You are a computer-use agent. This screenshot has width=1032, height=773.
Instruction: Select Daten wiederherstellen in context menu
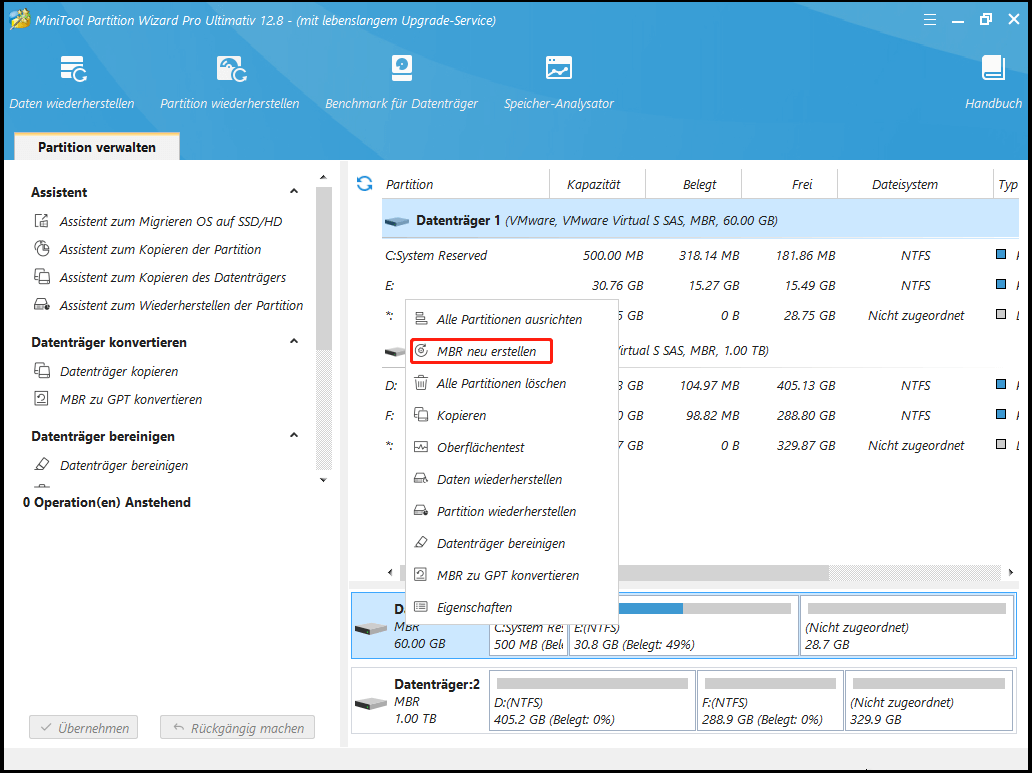(511, 479)
